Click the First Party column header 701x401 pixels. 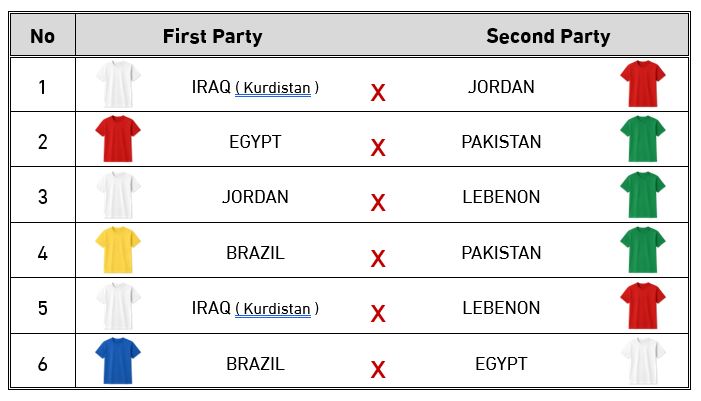[212, 37]
